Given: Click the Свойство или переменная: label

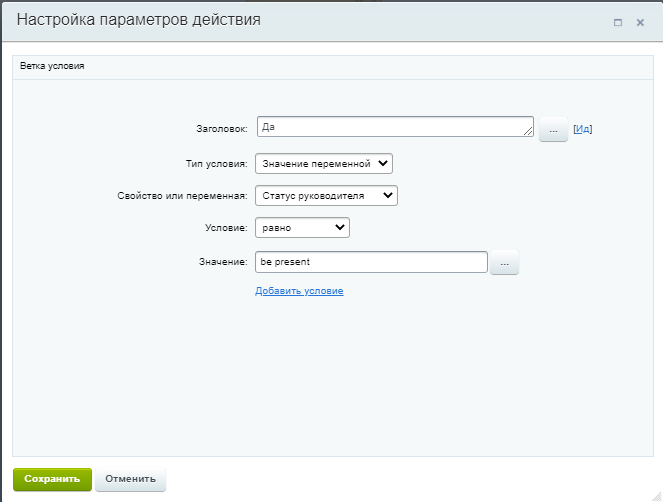Looking at the screenshot, I should point(182,196).
